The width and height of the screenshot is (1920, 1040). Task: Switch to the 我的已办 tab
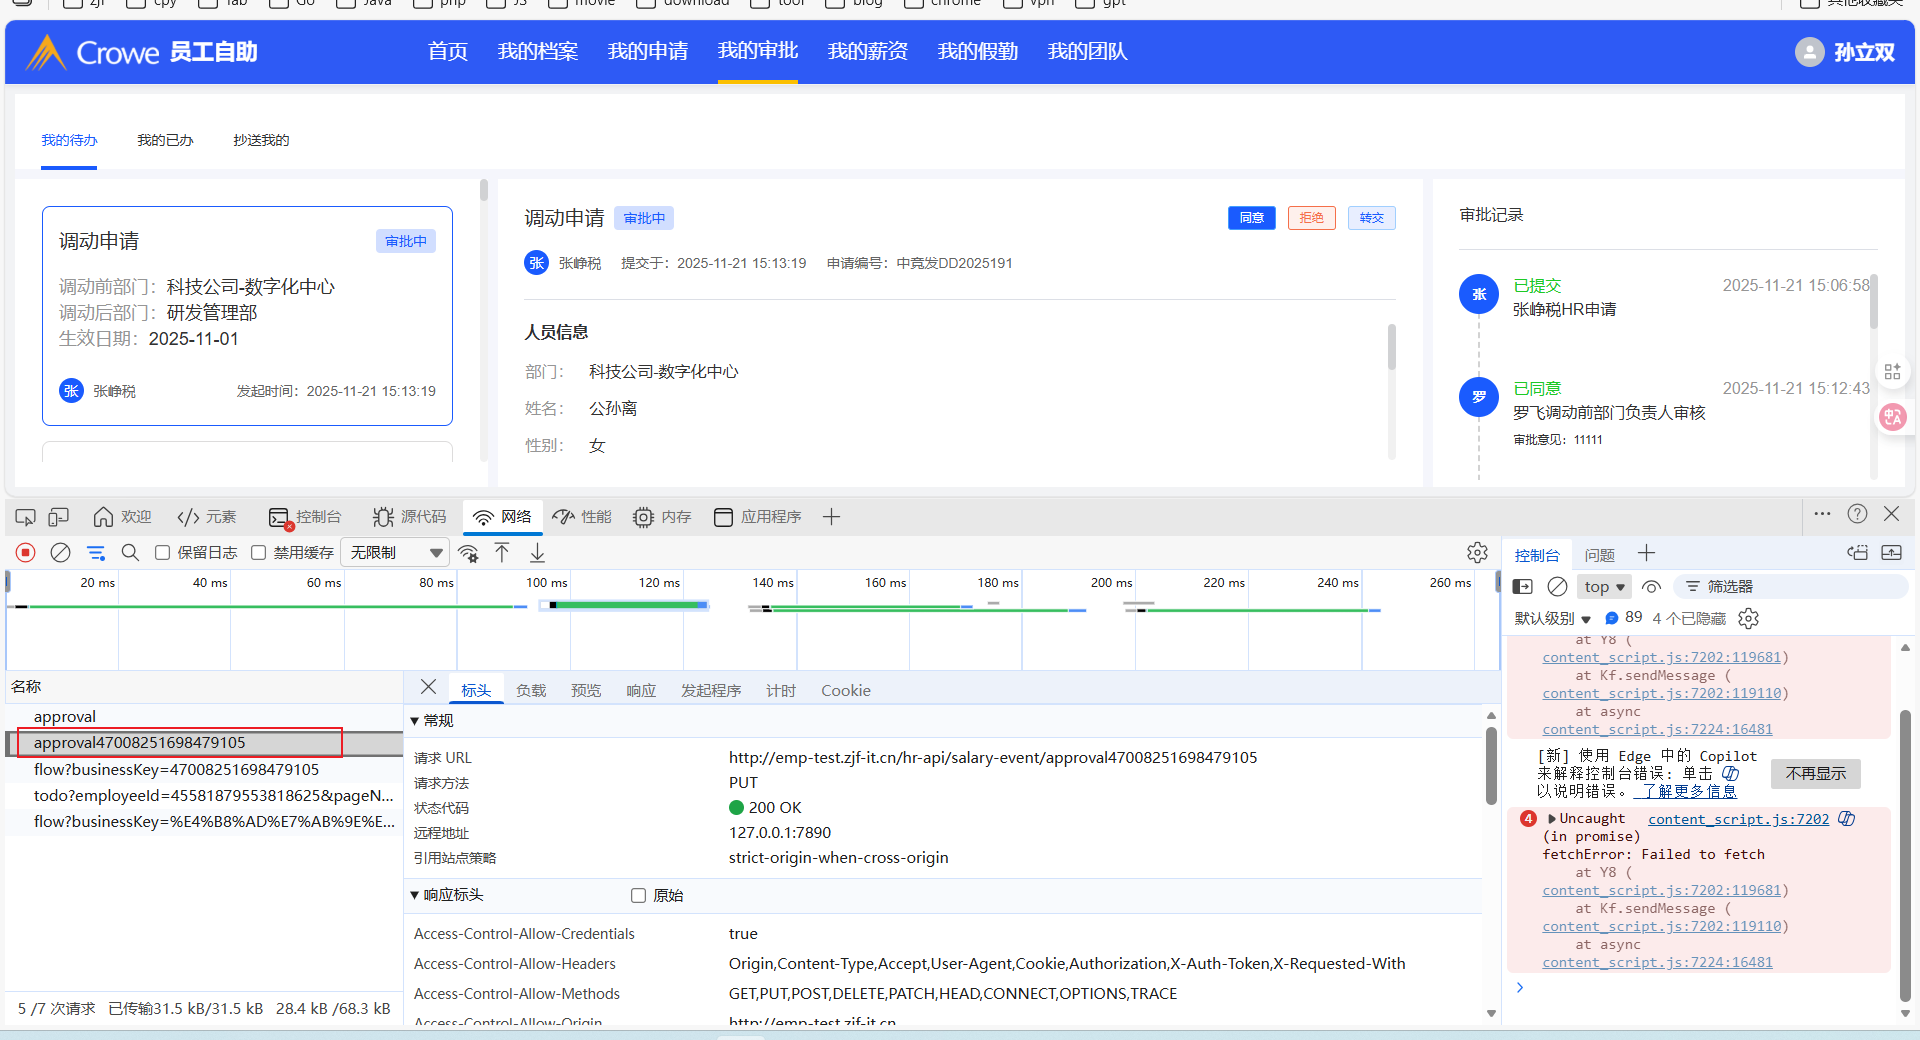tap(165, 141)
